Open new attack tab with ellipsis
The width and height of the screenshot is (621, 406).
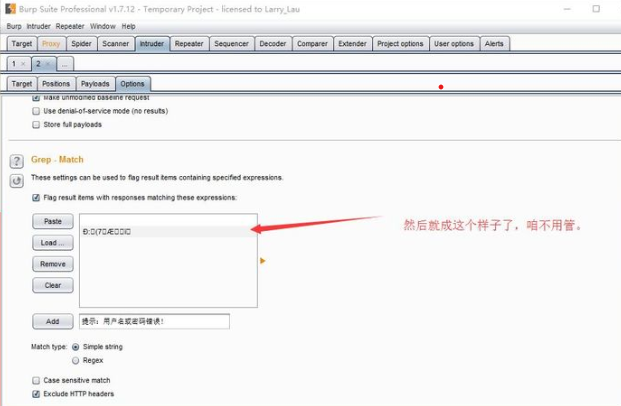tap(65, 64)
